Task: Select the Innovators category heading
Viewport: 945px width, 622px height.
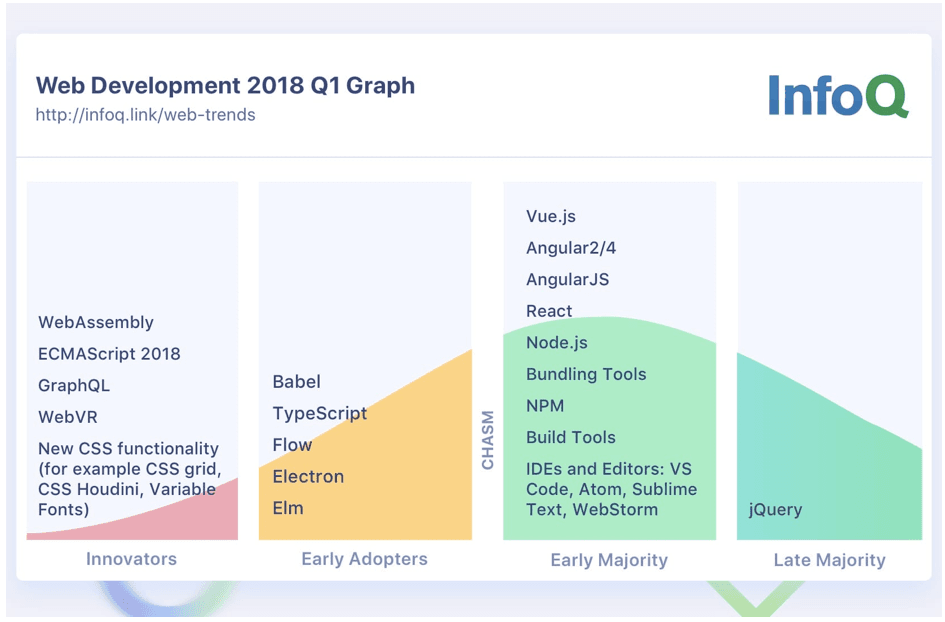Action: 131,561
